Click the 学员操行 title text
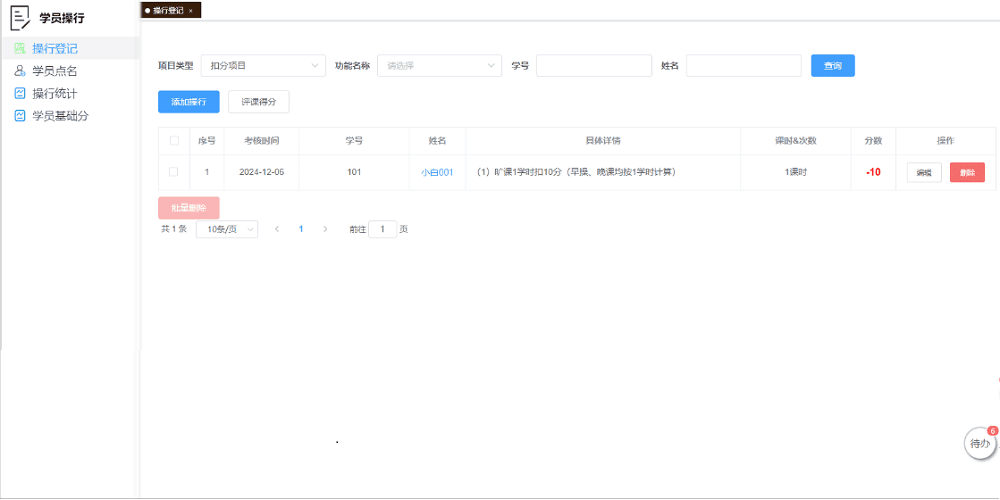Screen dimensions: 1000x500 pyautogui.click(x=62, y=18)
